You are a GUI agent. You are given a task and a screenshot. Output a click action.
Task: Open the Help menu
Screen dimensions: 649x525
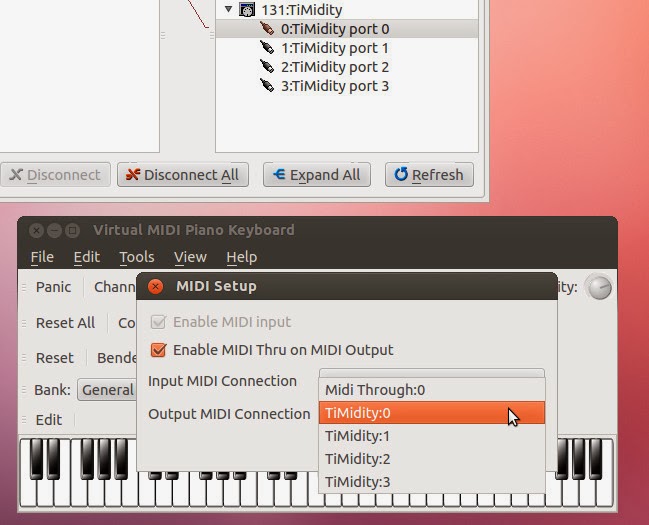[x=242, y=257]
